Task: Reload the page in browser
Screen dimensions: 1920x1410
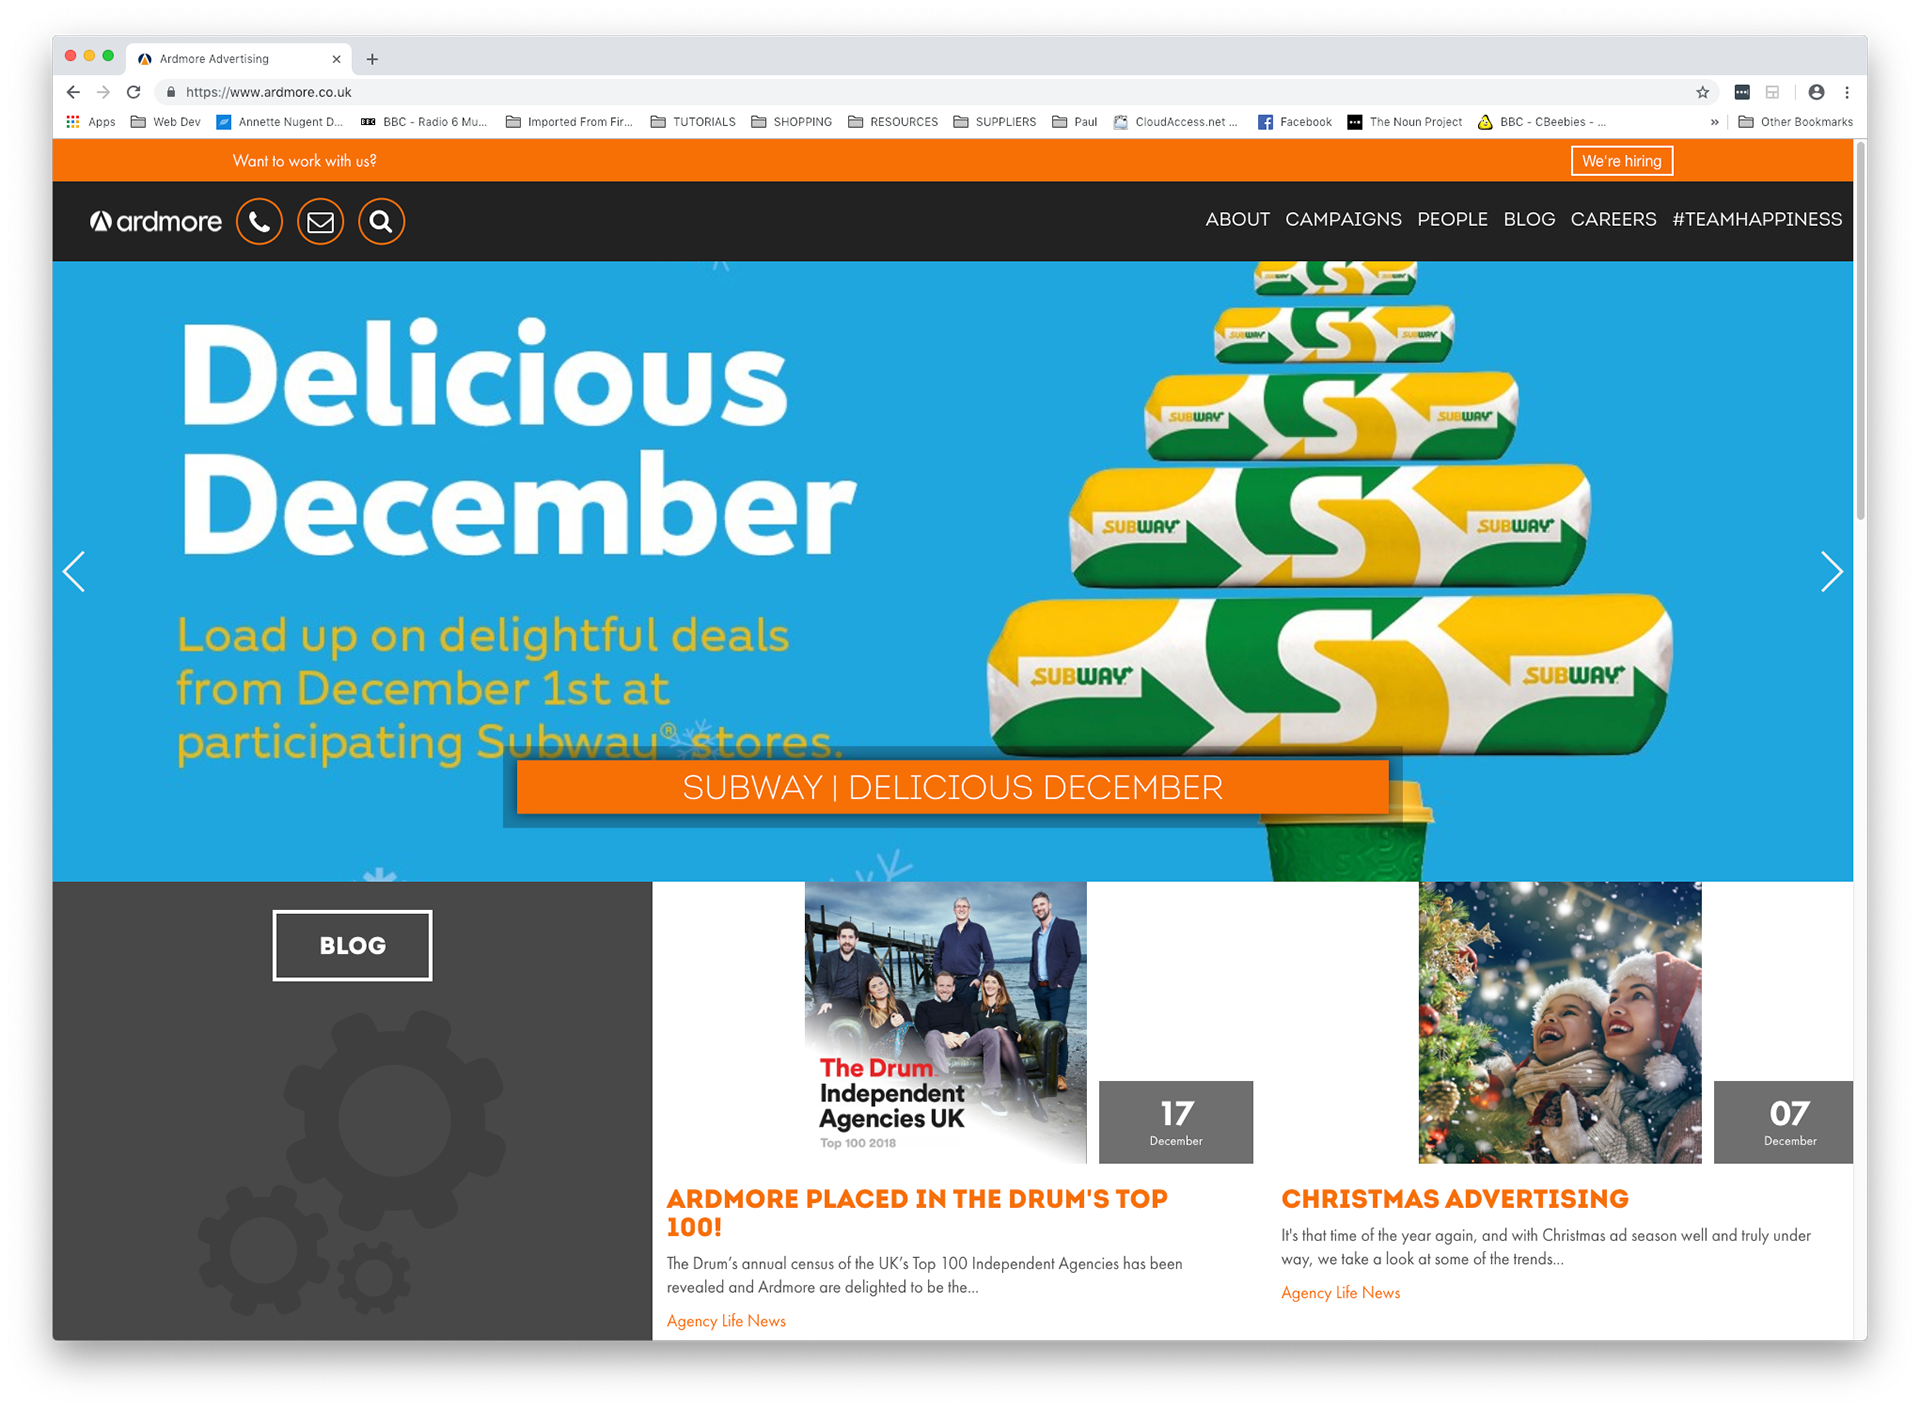Action: click(x=133, y=92)
